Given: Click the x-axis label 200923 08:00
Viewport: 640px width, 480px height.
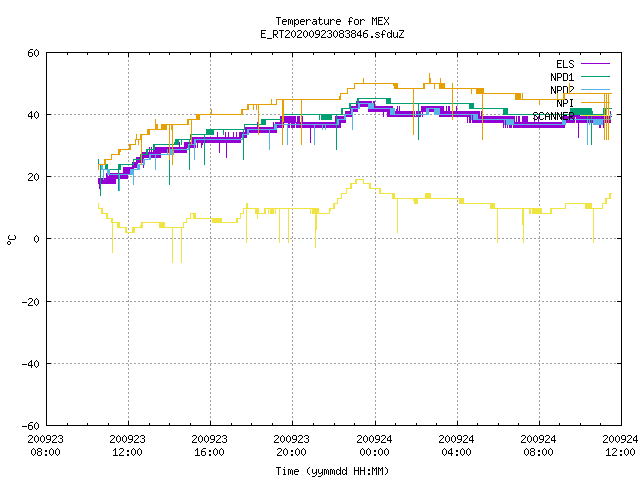Looking at the screenshot, I should pos(46,446).
